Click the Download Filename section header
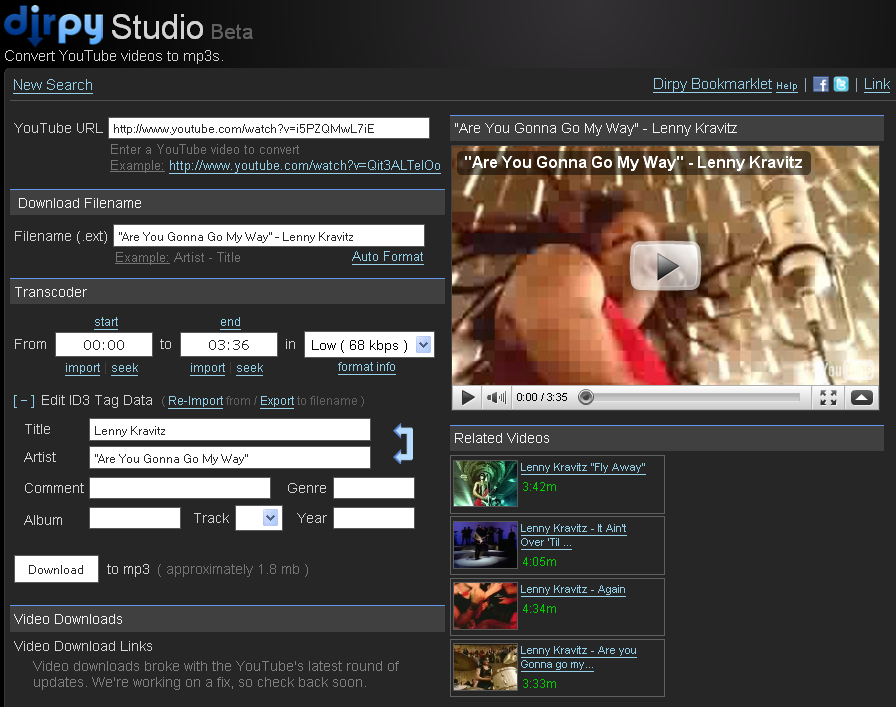 tap(227, 203)
